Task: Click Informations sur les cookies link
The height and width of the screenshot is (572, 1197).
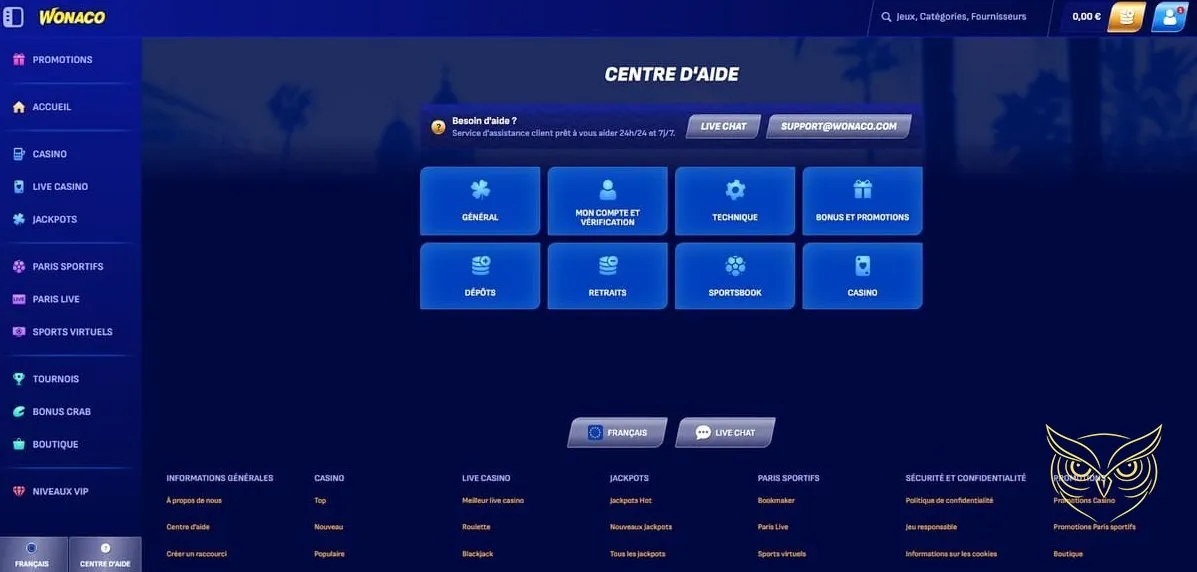Action: 951,554
